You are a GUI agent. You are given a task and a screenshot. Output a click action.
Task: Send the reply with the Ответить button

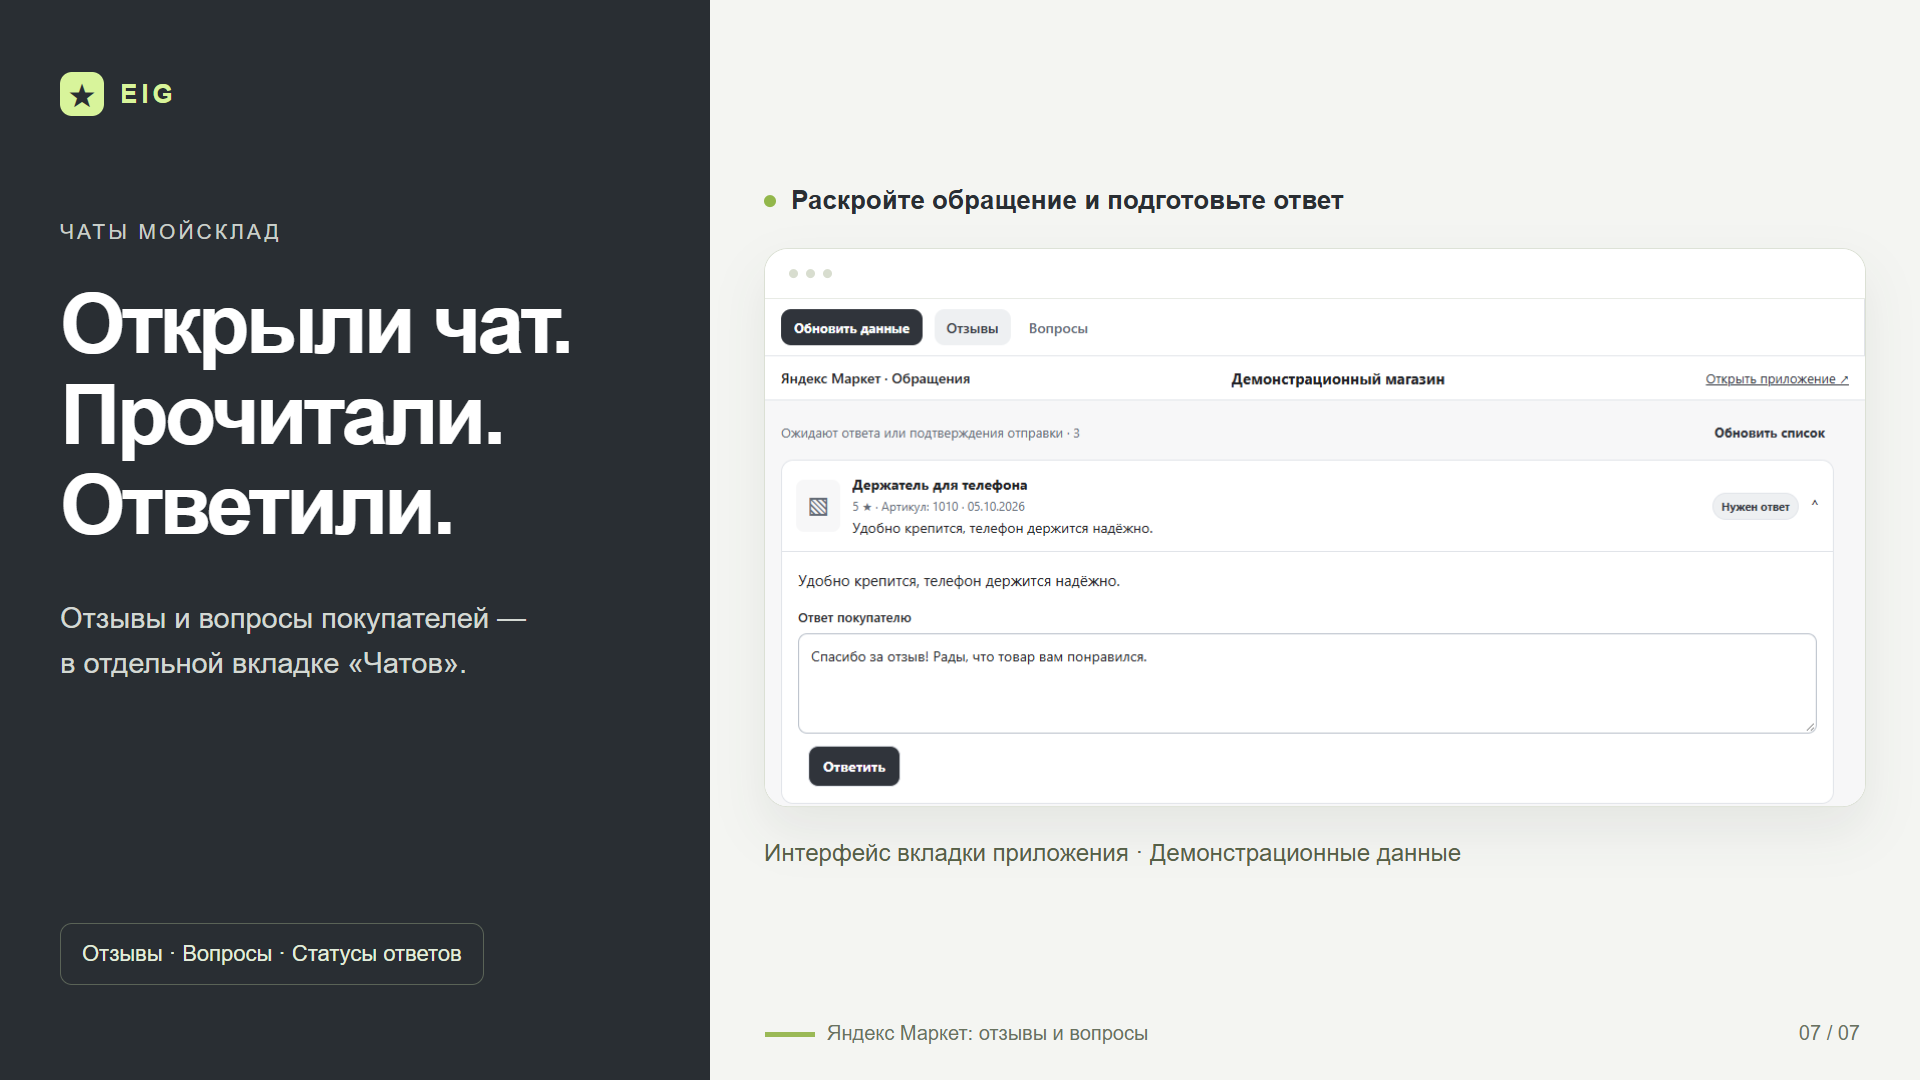coord(854,767)
